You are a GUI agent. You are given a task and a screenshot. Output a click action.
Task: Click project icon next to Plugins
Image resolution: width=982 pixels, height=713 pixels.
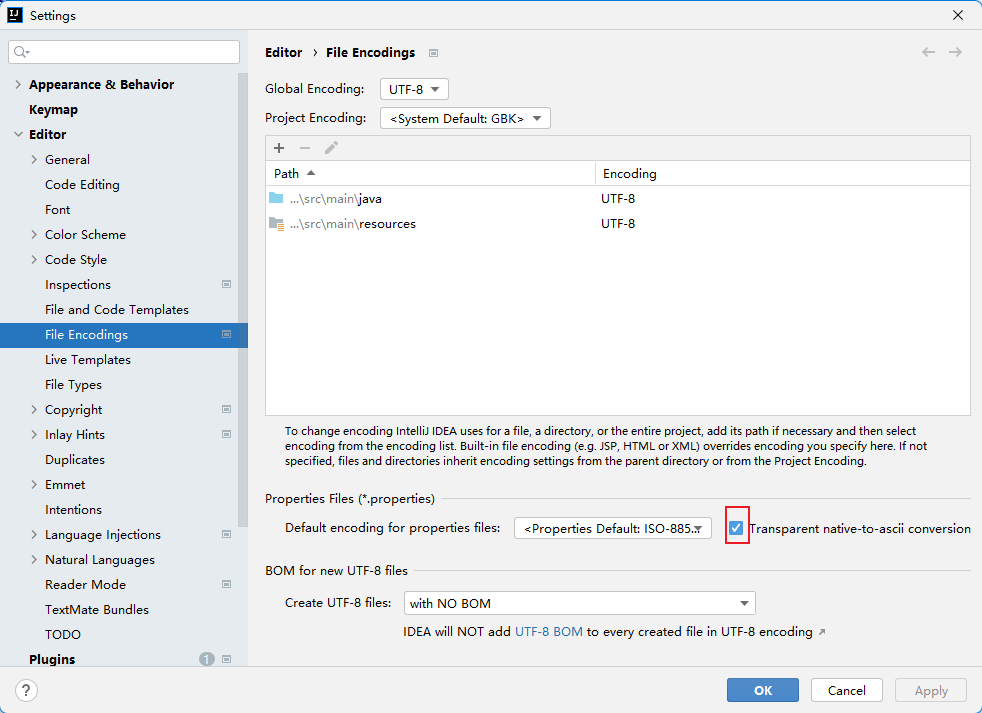point(227,659)
